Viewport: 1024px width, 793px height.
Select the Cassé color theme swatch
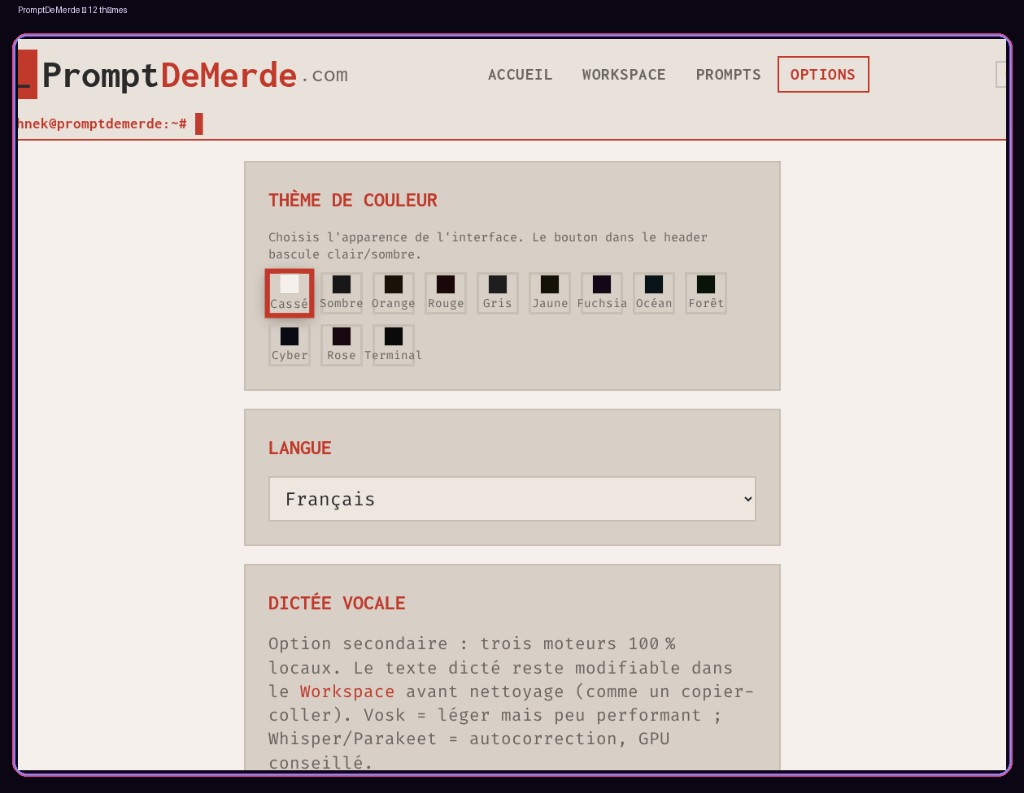(x=289, y=293)
